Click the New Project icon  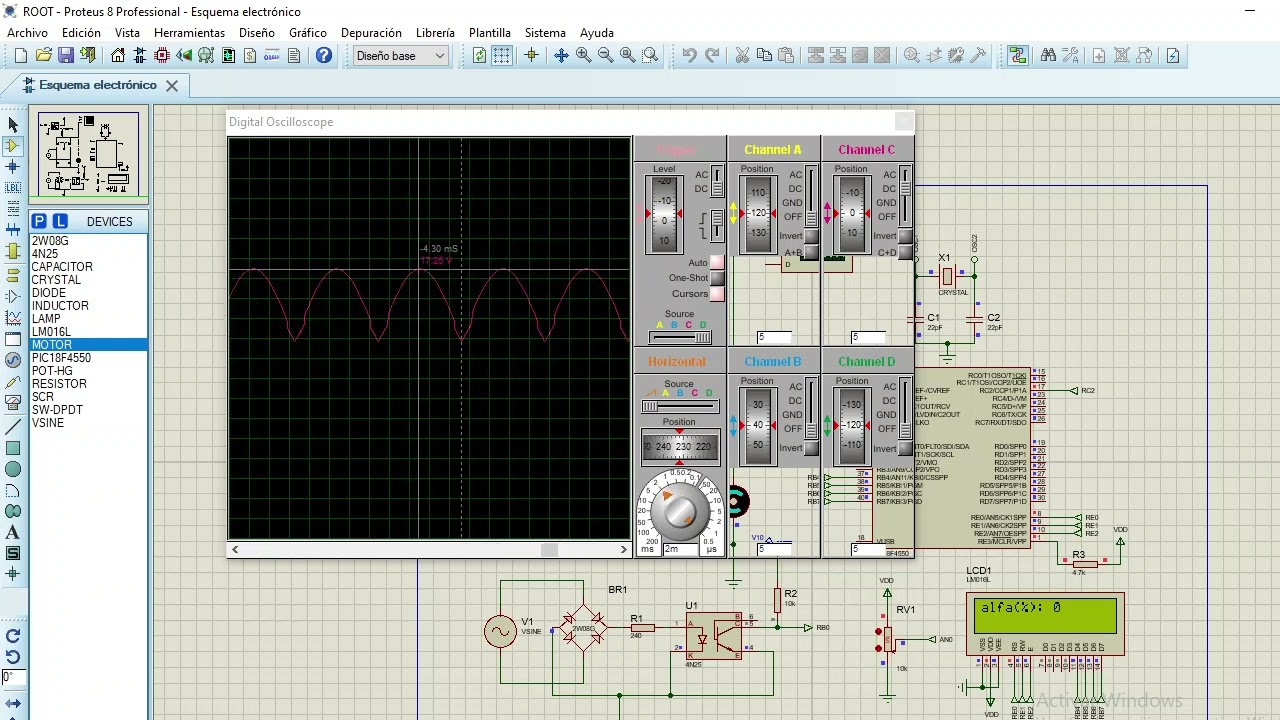[20, 56]
